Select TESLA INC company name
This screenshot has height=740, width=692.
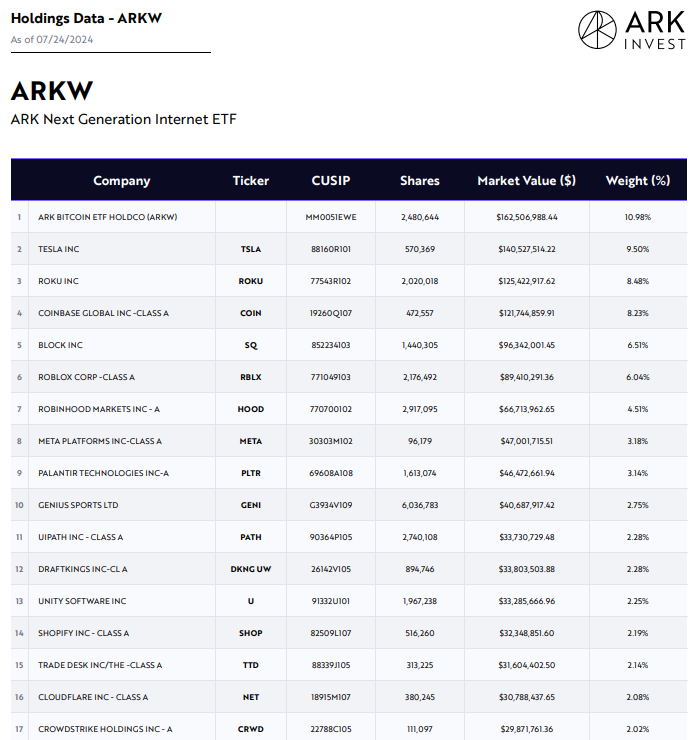pyautogui.click(x=59, y=249)
